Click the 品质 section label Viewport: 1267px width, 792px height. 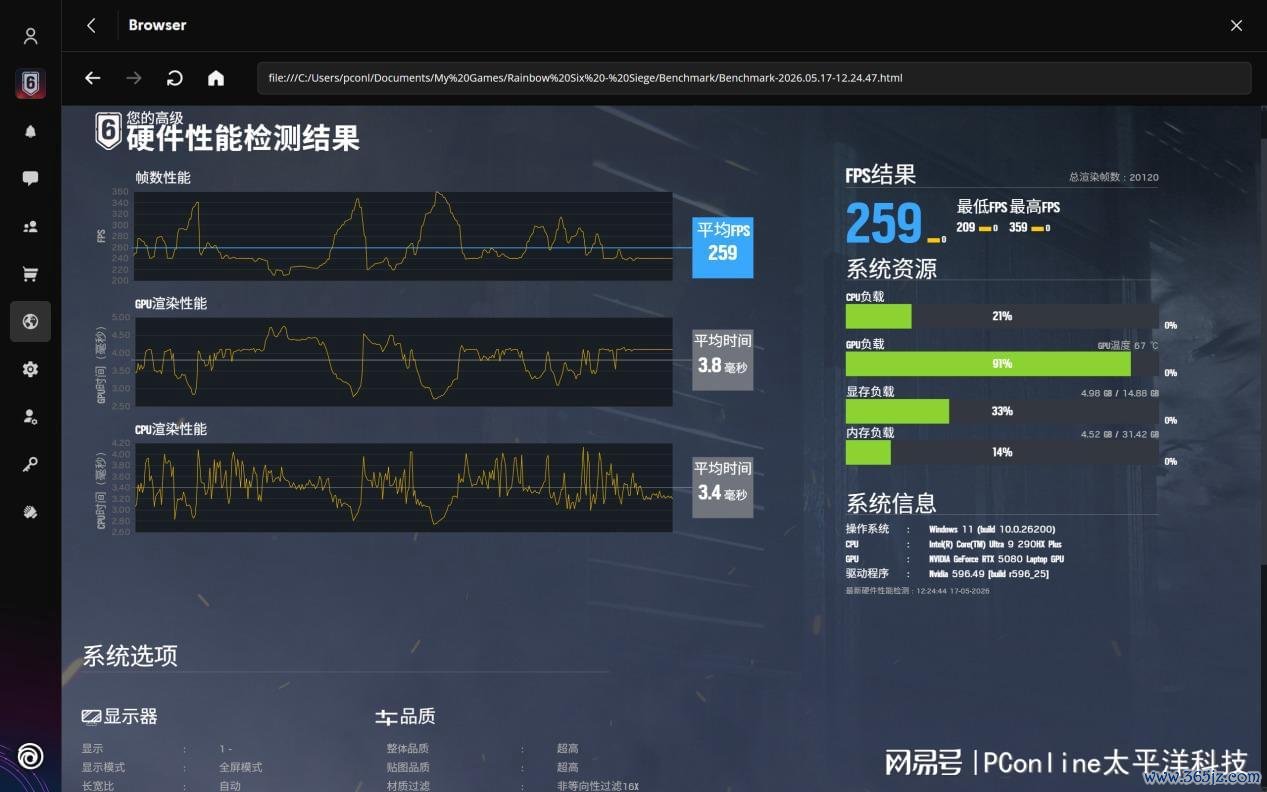coord(418,717)
